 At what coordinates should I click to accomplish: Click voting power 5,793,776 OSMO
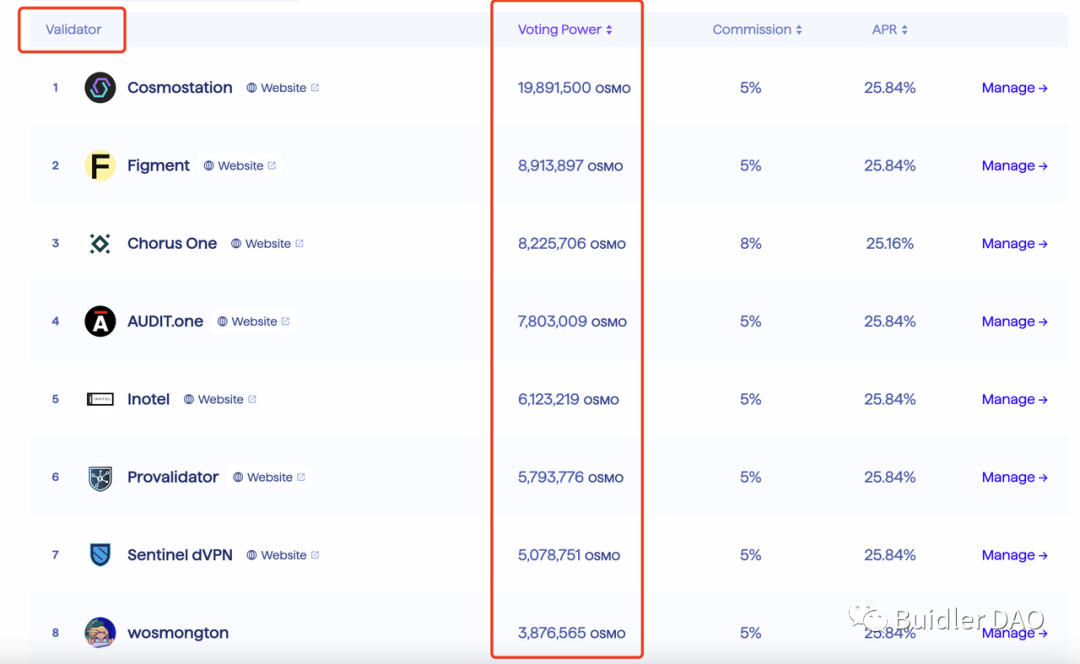click(570, 477)
